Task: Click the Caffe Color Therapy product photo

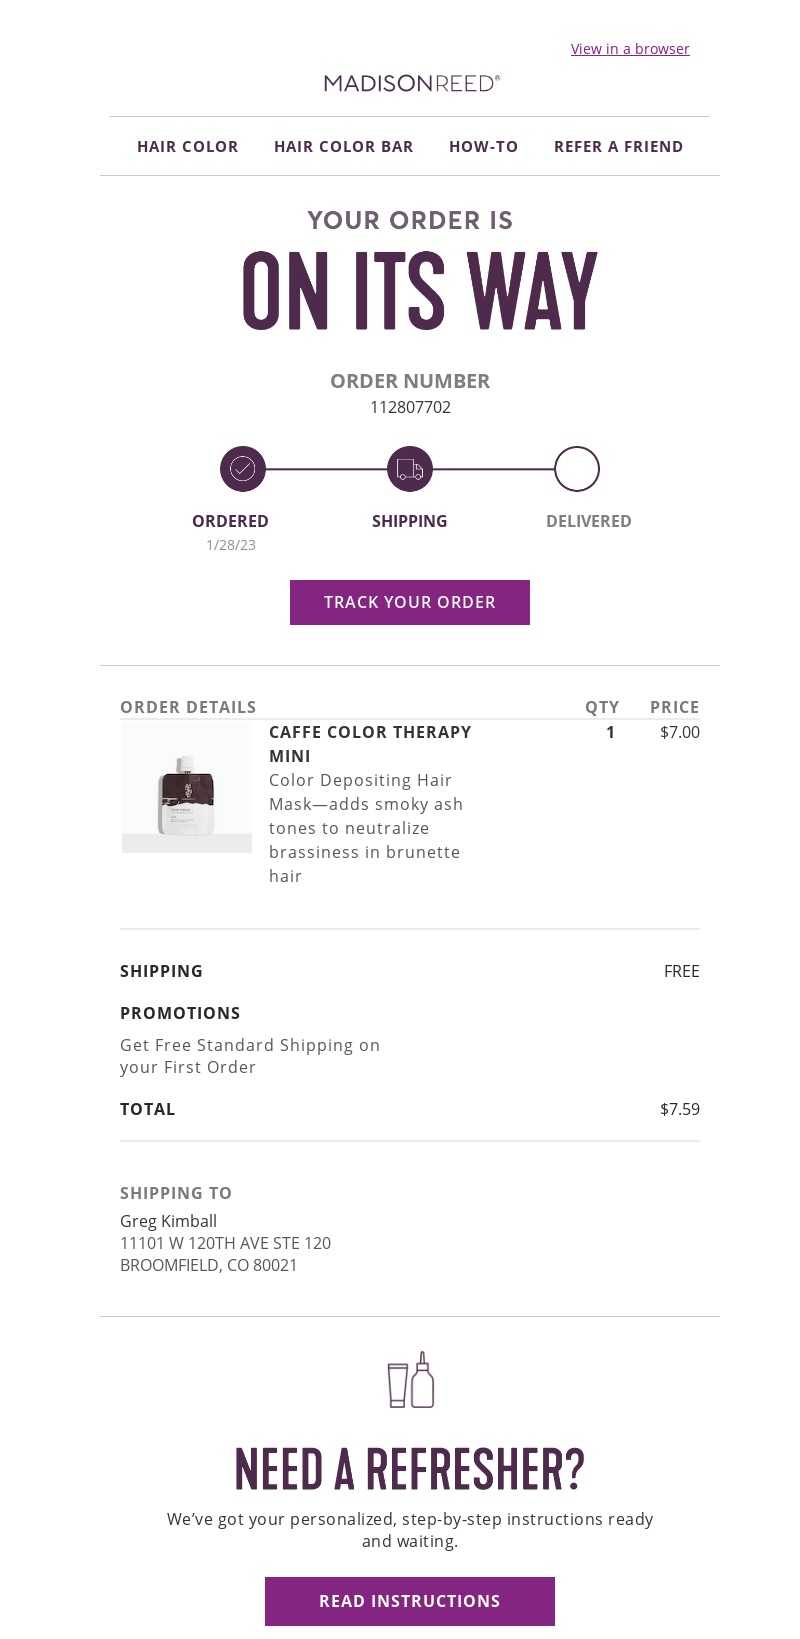Action: tap(186, 787)
